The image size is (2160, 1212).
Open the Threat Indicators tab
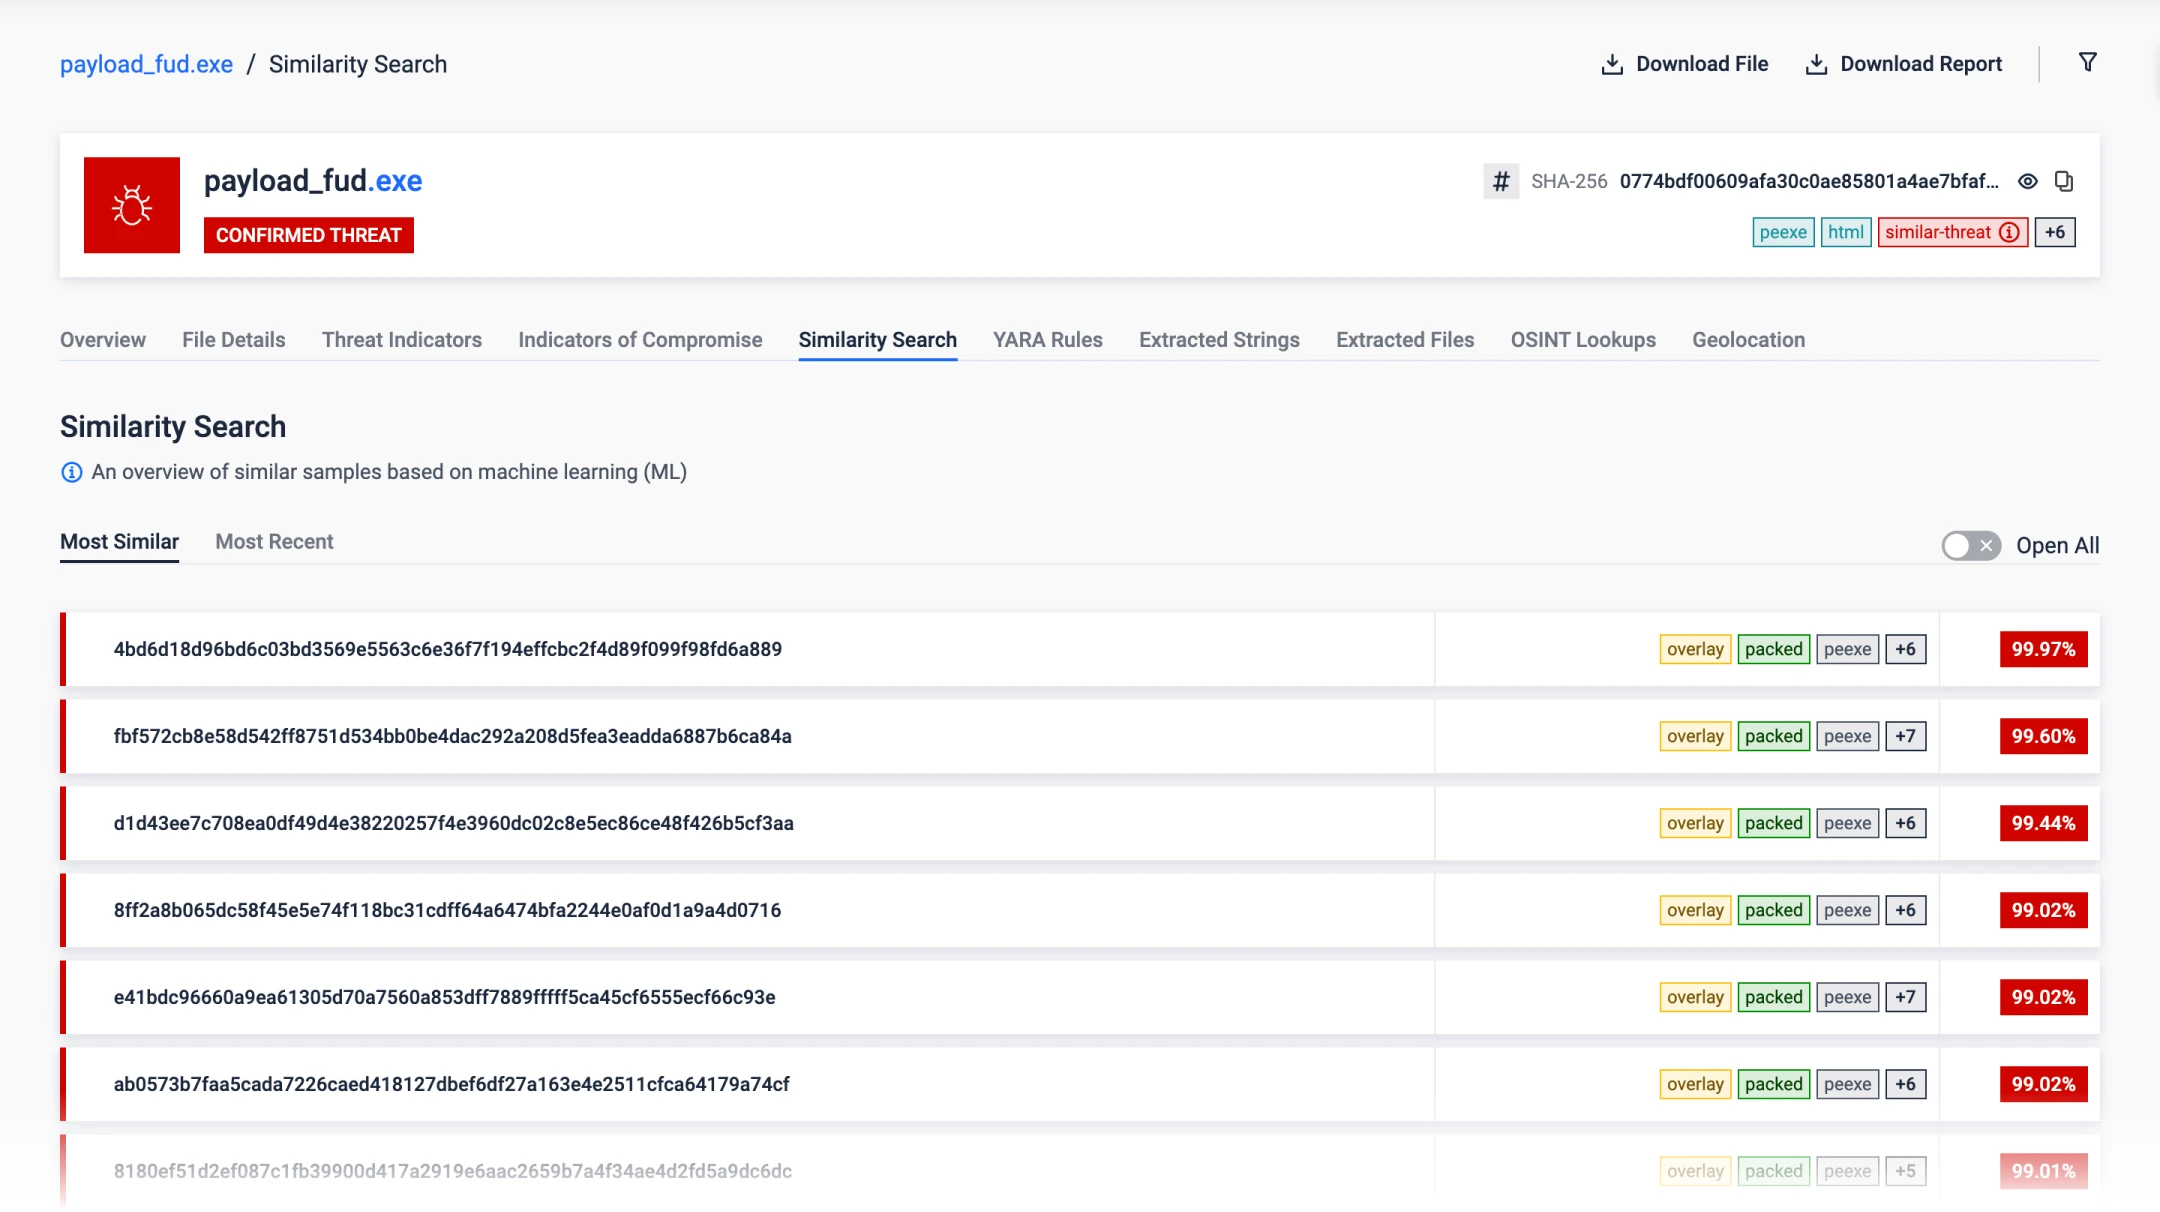coord(401,340)
